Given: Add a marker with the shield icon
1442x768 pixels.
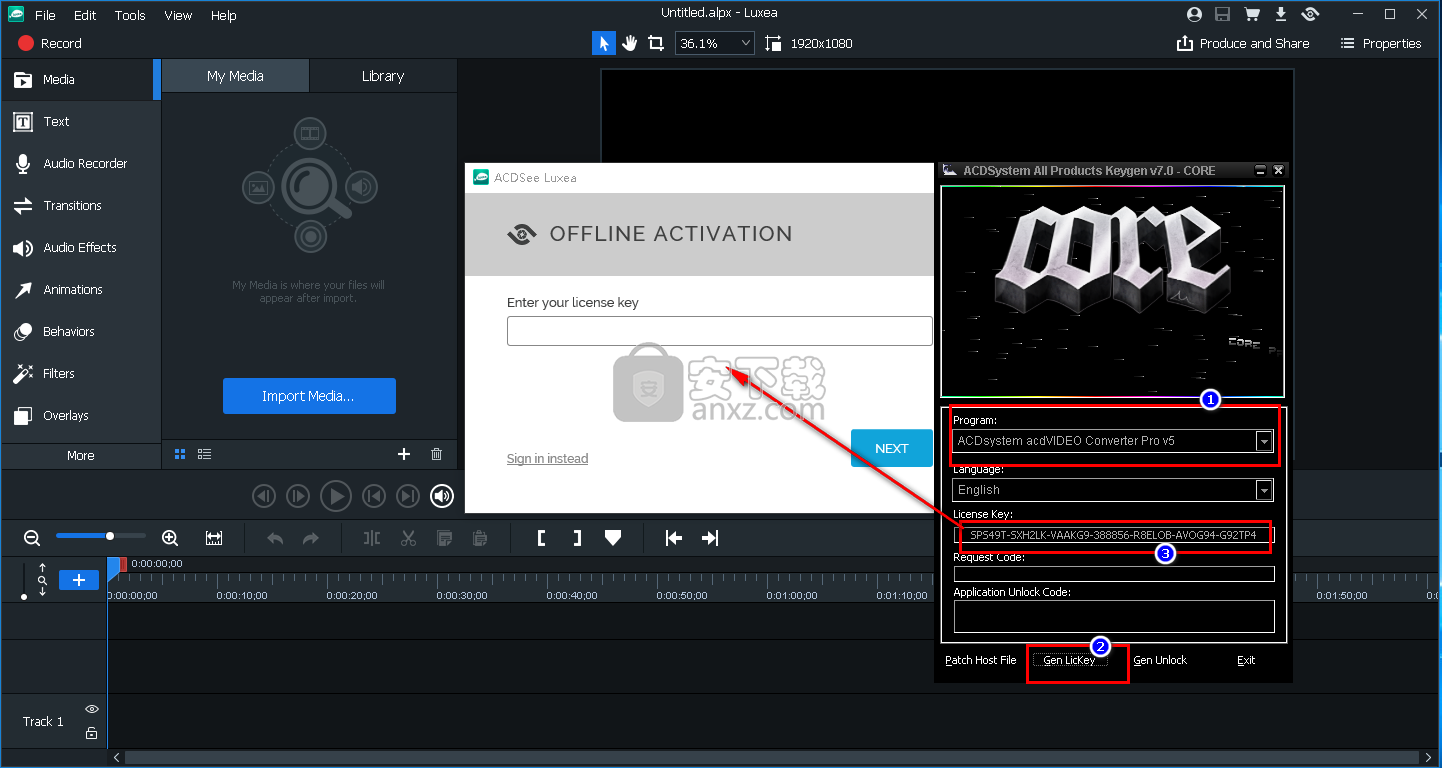Looking at the screenshot, I should coord(613,538).
